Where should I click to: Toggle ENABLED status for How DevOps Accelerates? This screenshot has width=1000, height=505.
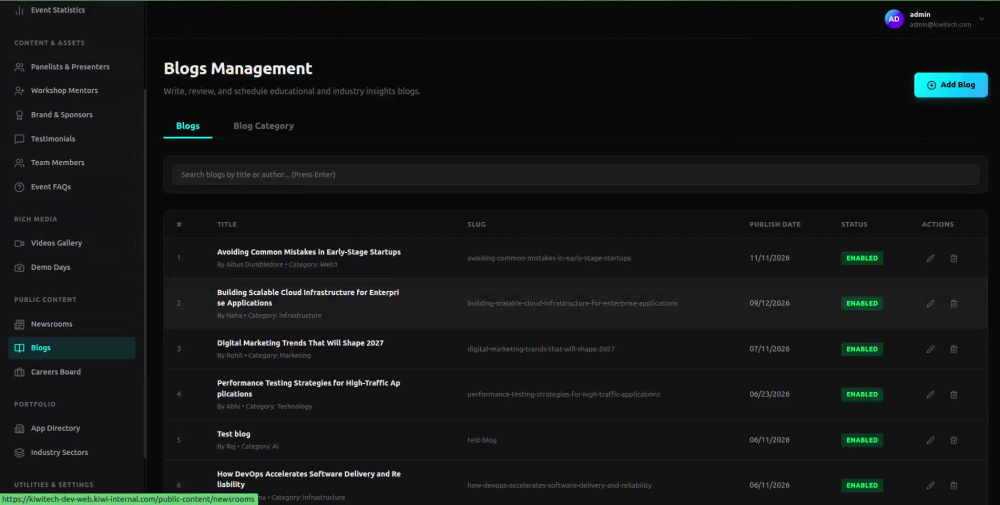coord(862,486)
